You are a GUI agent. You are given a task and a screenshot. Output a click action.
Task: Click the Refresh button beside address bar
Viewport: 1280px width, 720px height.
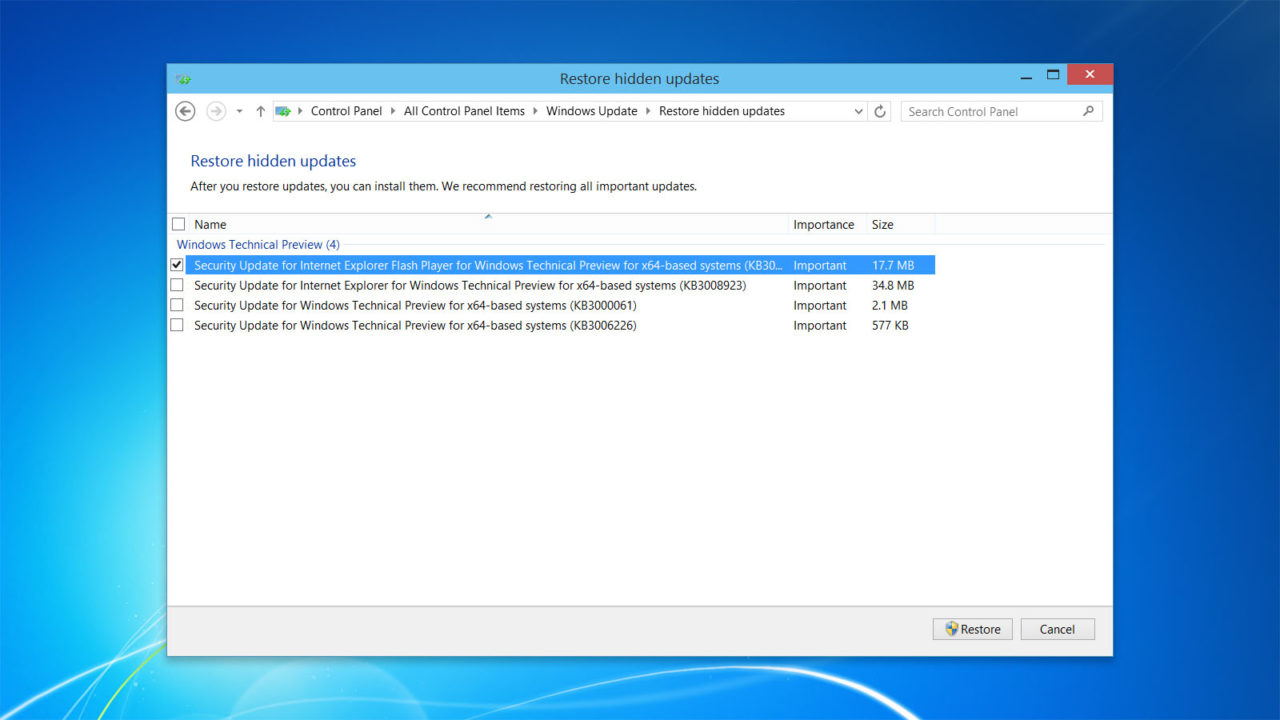tap(880, 111)
